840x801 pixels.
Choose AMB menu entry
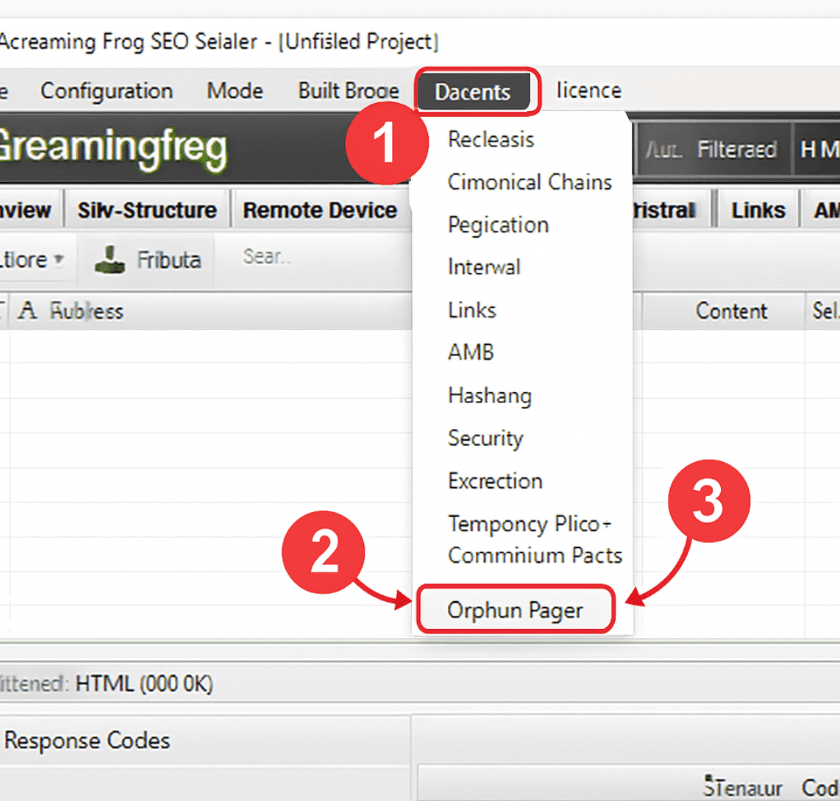tap(471, 352)
